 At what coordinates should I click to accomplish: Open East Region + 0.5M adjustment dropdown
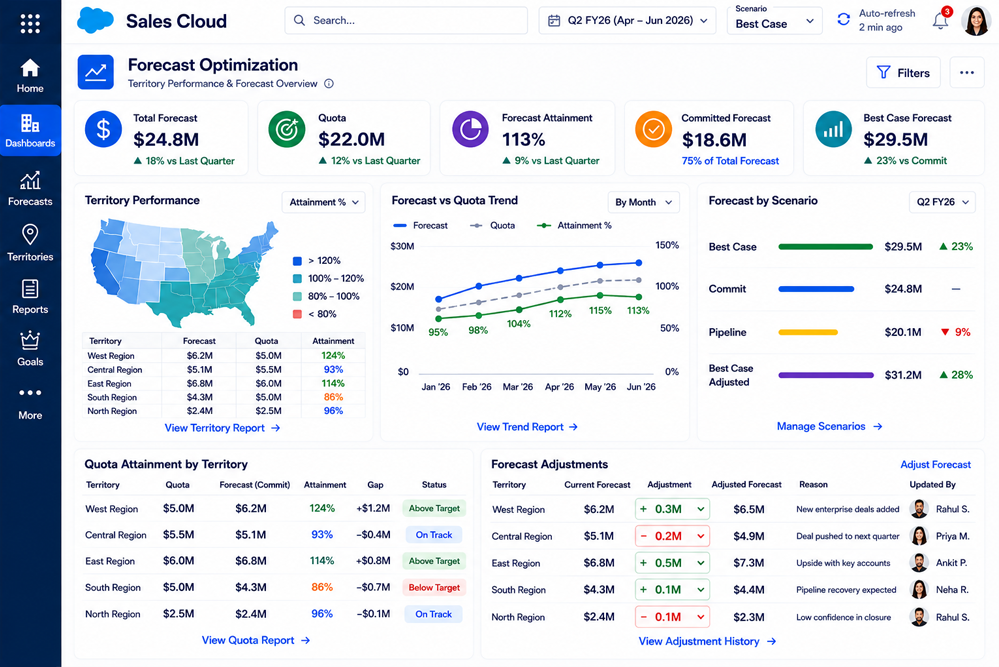pos(672,563)
